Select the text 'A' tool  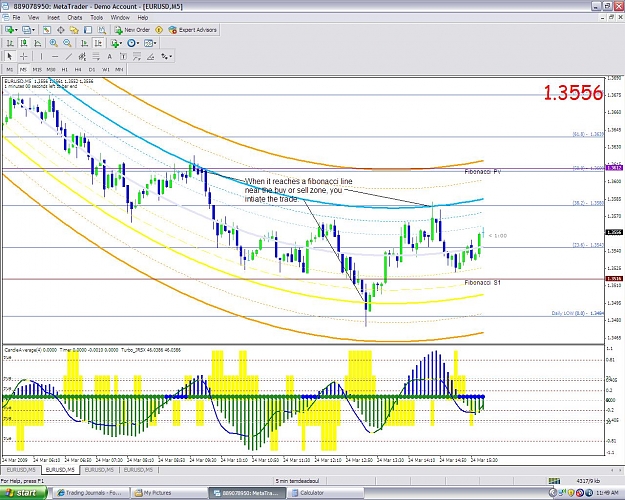pyautogui.click(x=110, y=56)
